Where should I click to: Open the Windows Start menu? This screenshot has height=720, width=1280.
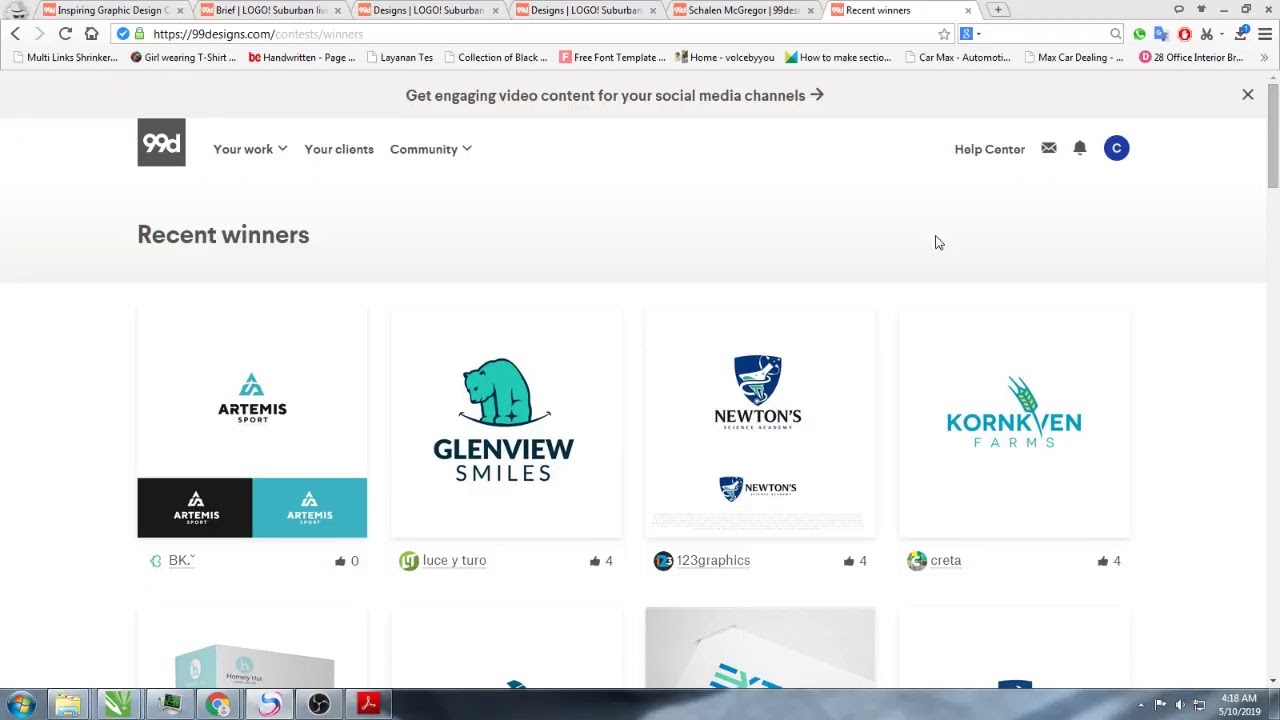(x=21, y=705)
